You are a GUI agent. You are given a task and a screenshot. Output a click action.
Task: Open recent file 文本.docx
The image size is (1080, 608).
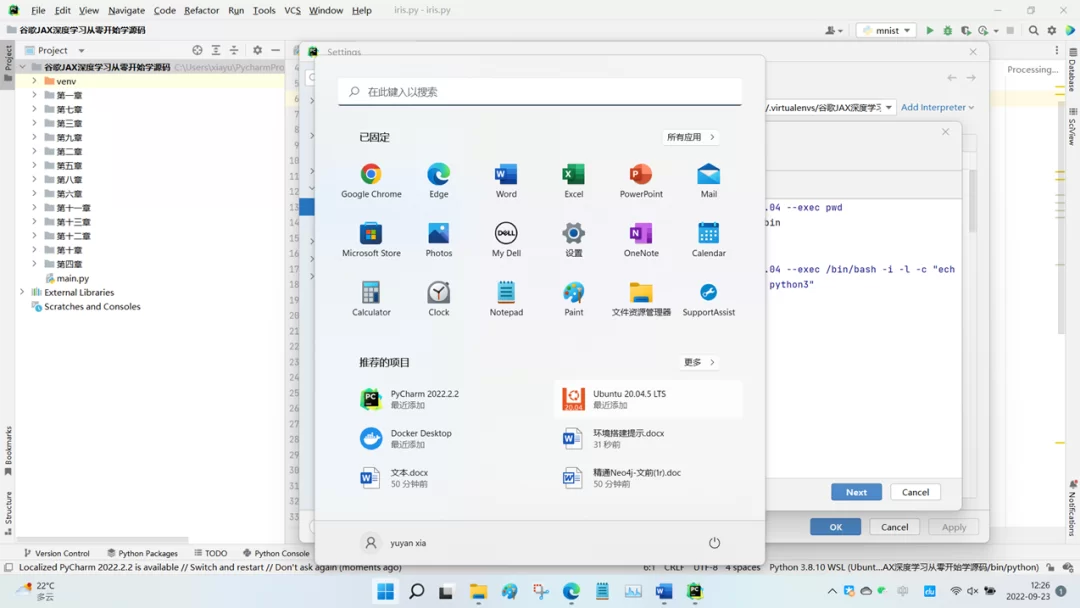tap(446, 478)
